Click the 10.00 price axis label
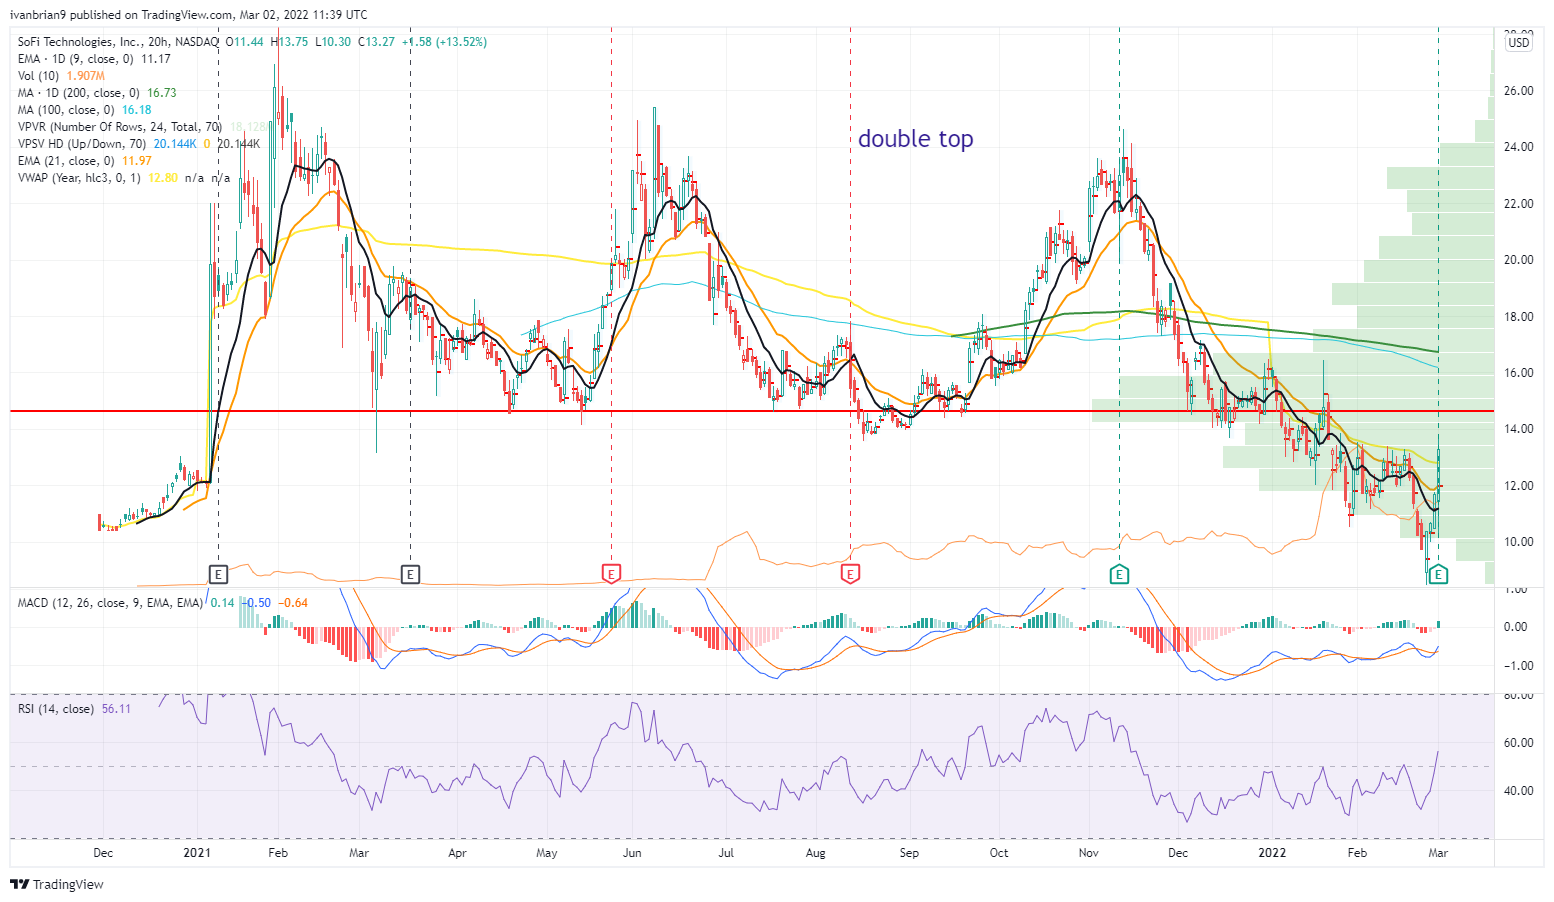The image size is (1554, 902). [1519, 542]
